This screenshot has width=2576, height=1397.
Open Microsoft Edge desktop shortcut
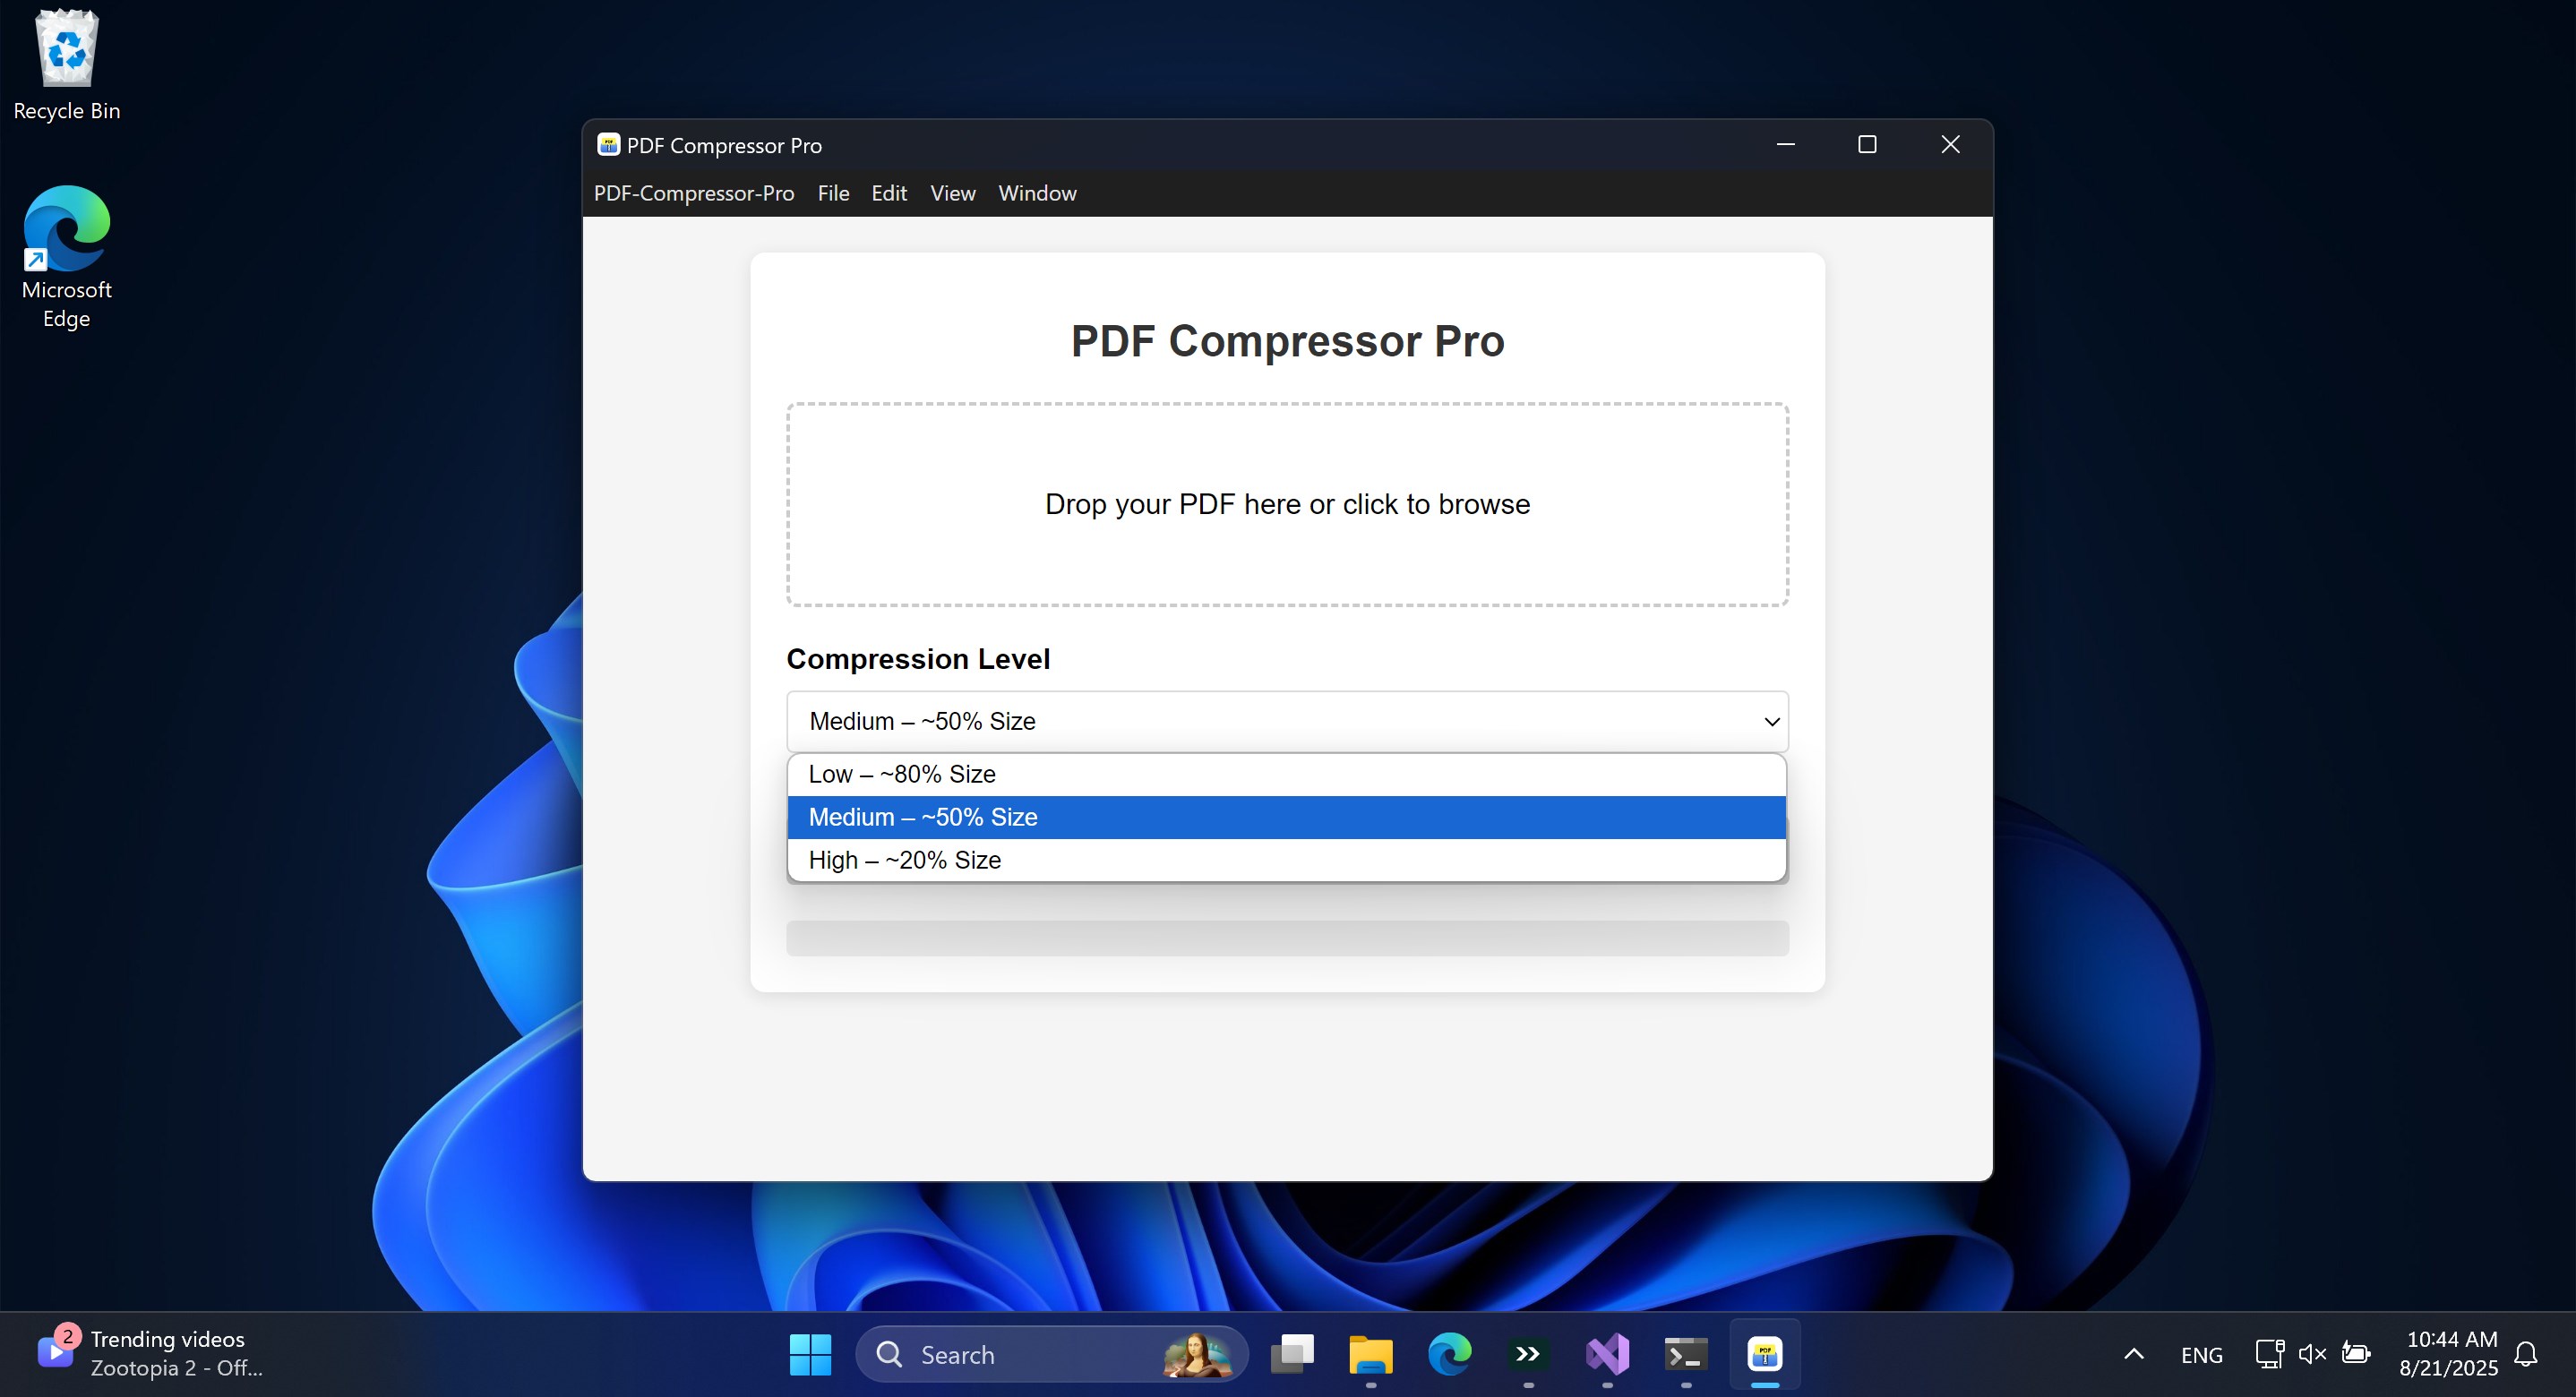[66, 256]
